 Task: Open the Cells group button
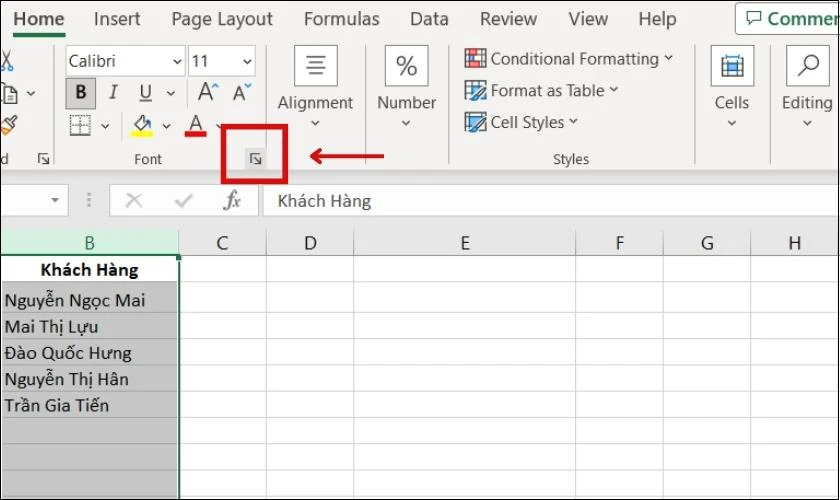pos(732,88)
